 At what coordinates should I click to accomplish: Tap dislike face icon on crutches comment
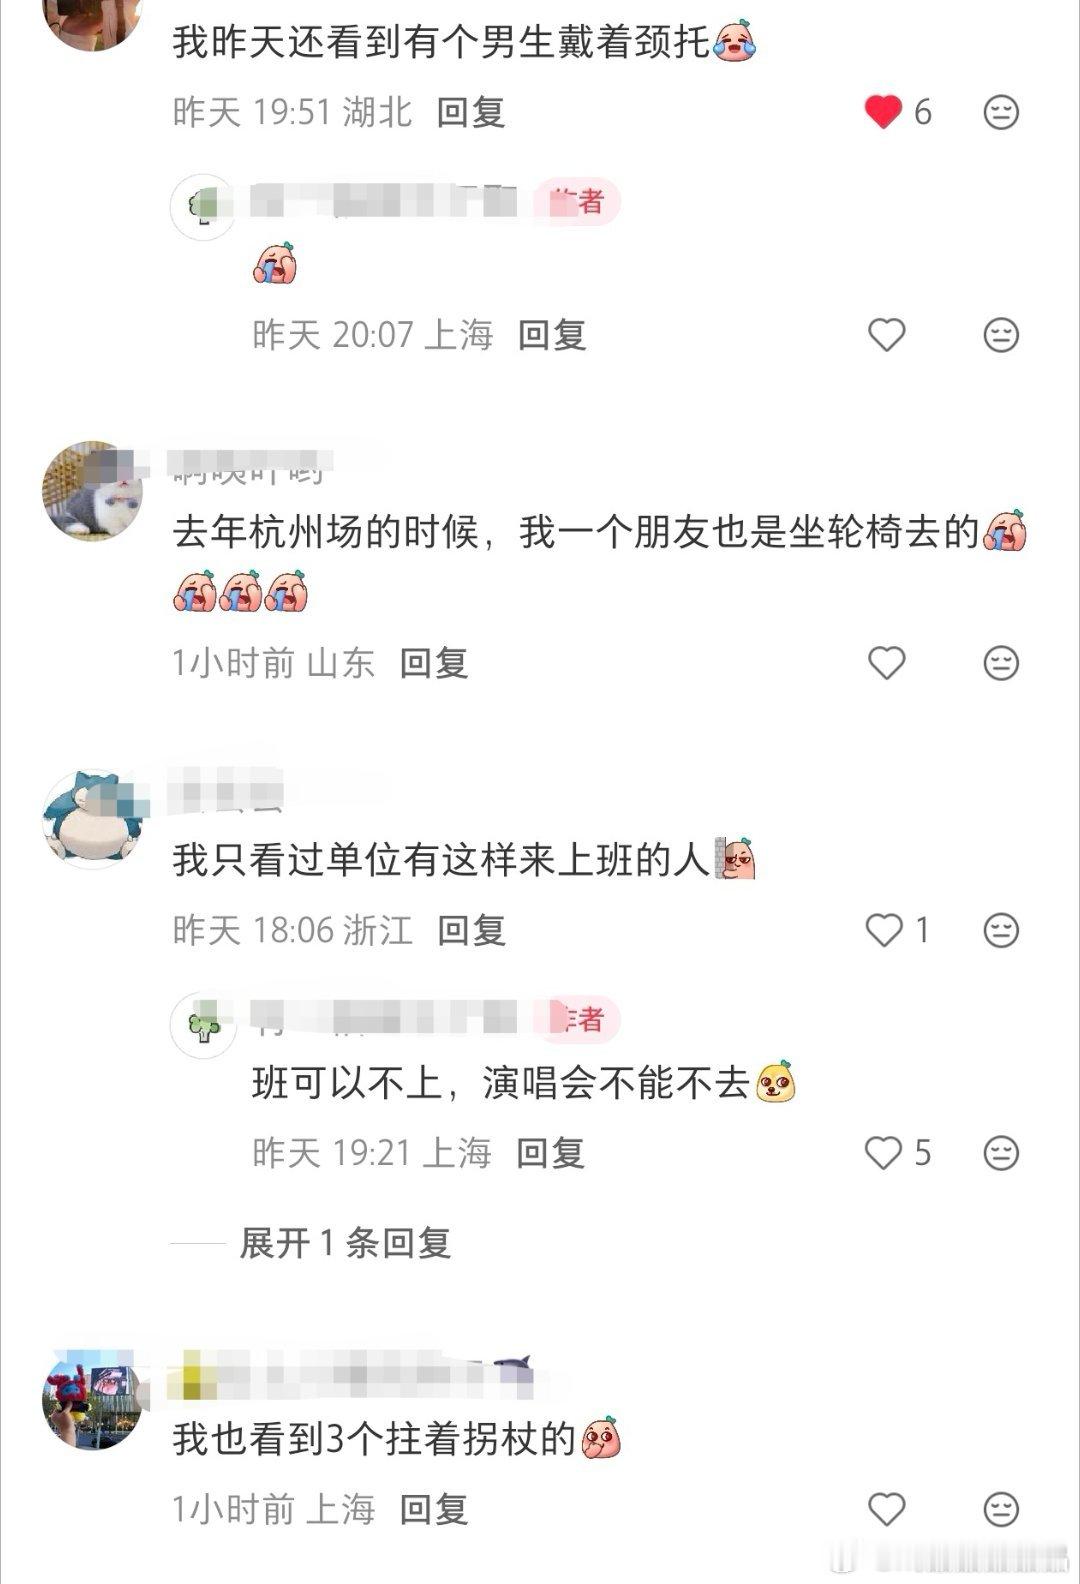pyautogui.click(x=1001, y=1509)
